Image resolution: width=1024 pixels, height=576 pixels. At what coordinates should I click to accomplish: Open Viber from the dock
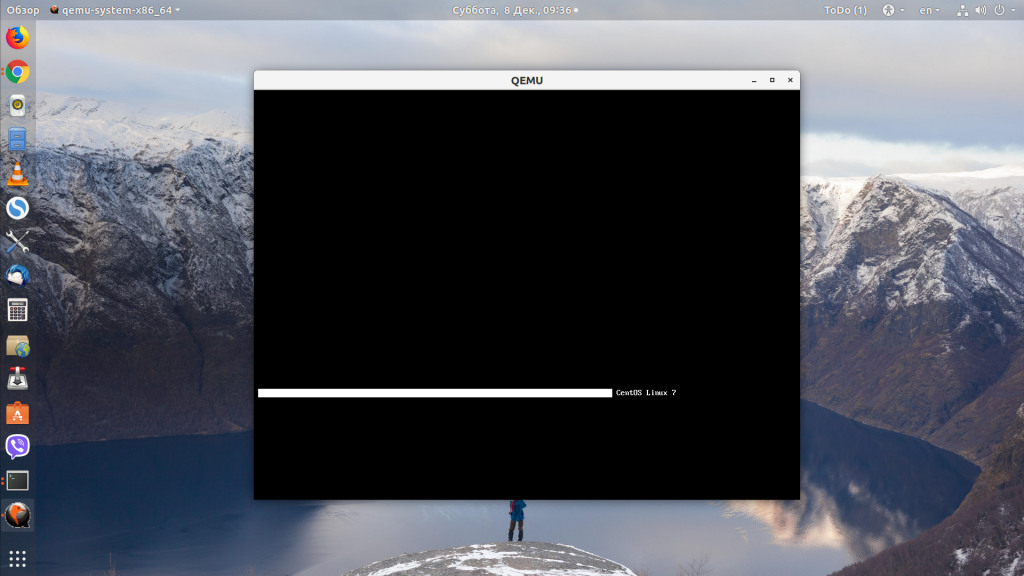pos(16,448)
